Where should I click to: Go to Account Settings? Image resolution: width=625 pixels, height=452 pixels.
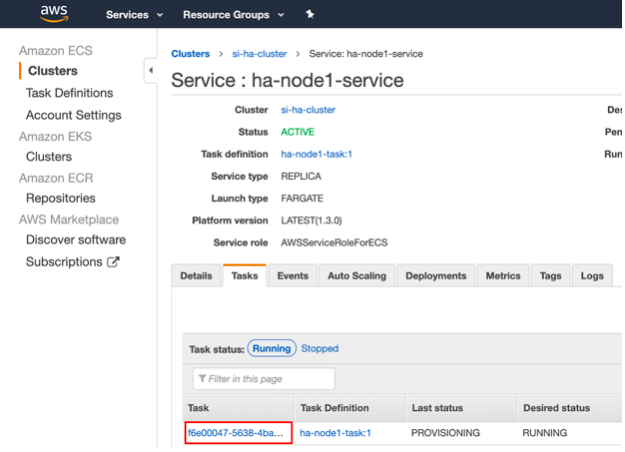[x=74, y=115]
